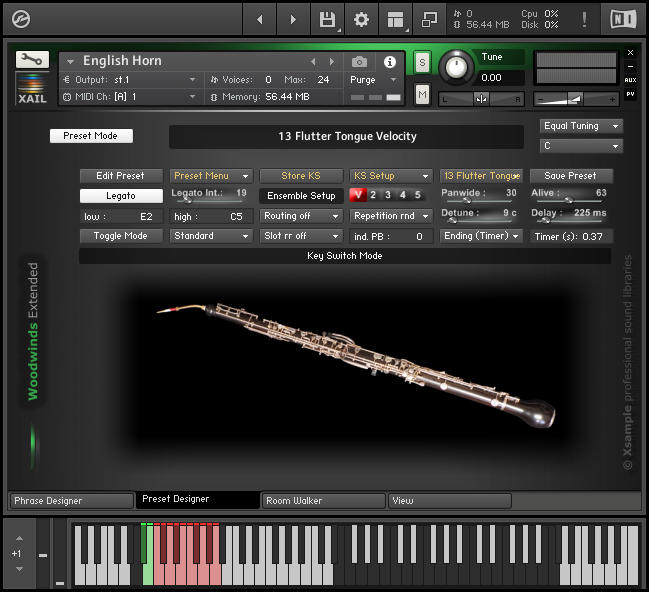Image resolution: width=649 pixels, height=592 pixels.
Task: Adjust the Legato Int. slider
Action: pos(211,201)
